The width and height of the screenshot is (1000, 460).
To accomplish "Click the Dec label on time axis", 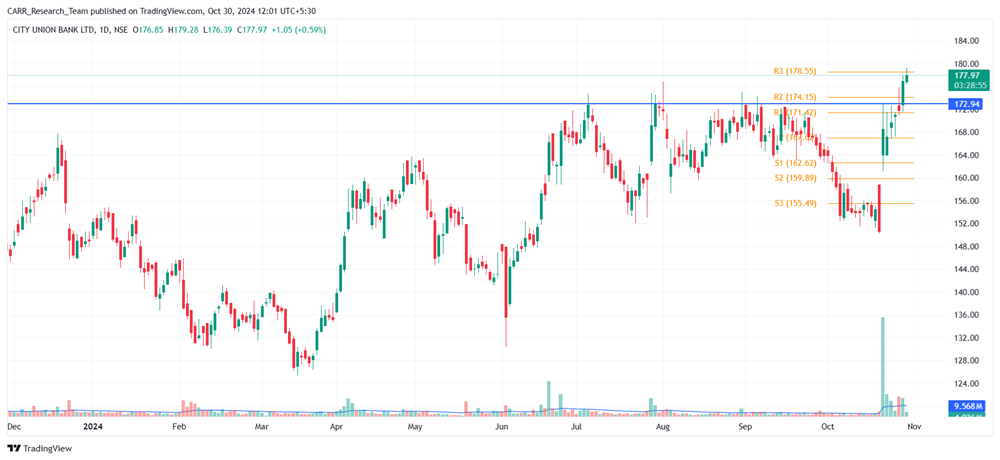I will click(x=13, y=425).
